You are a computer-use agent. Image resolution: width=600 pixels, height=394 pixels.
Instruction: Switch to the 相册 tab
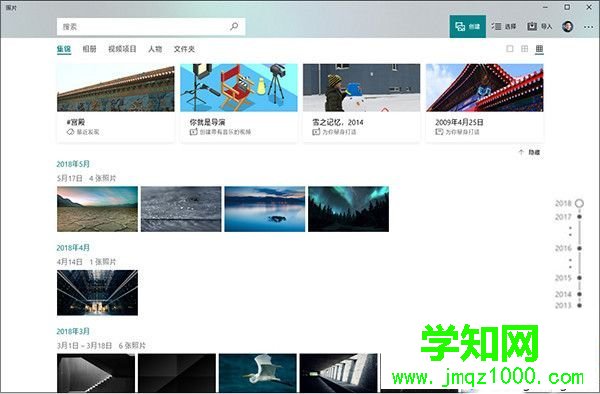tap(89, 49)
